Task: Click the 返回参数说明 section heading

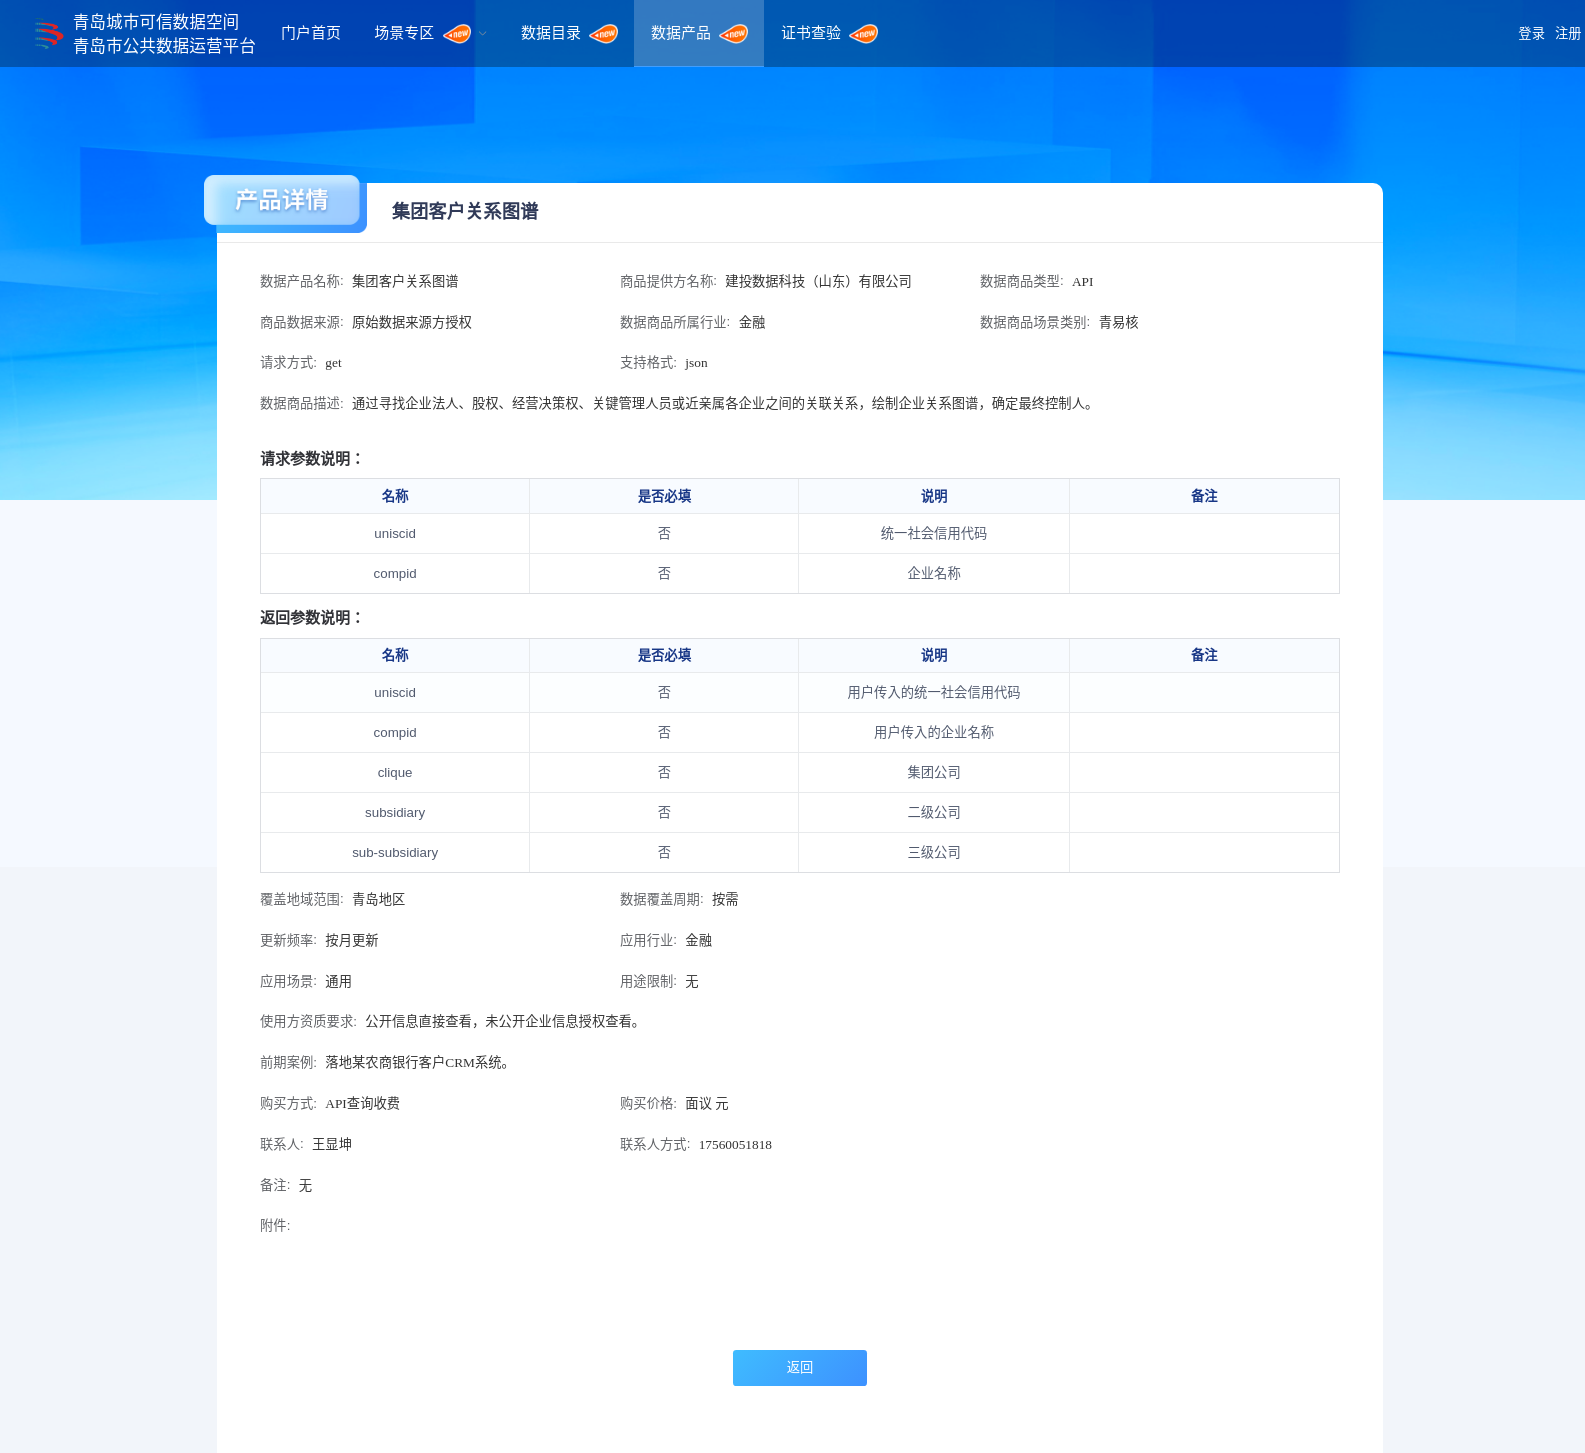Action: pos(312,618)
